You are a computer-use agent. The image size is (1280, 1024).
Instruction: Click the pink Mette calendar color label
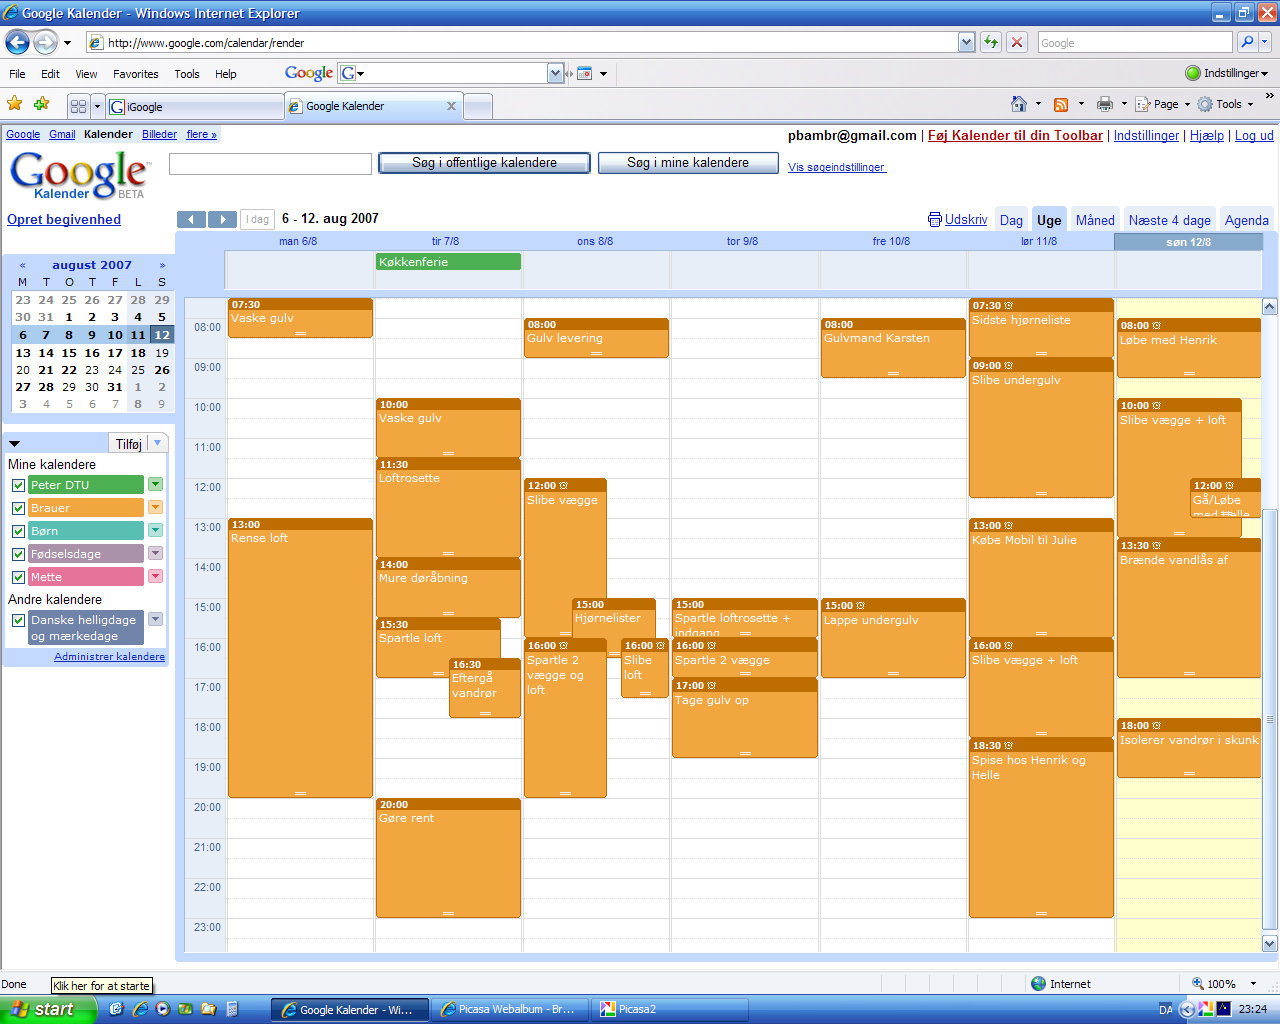pyautogui.click(x=86, y=577)
